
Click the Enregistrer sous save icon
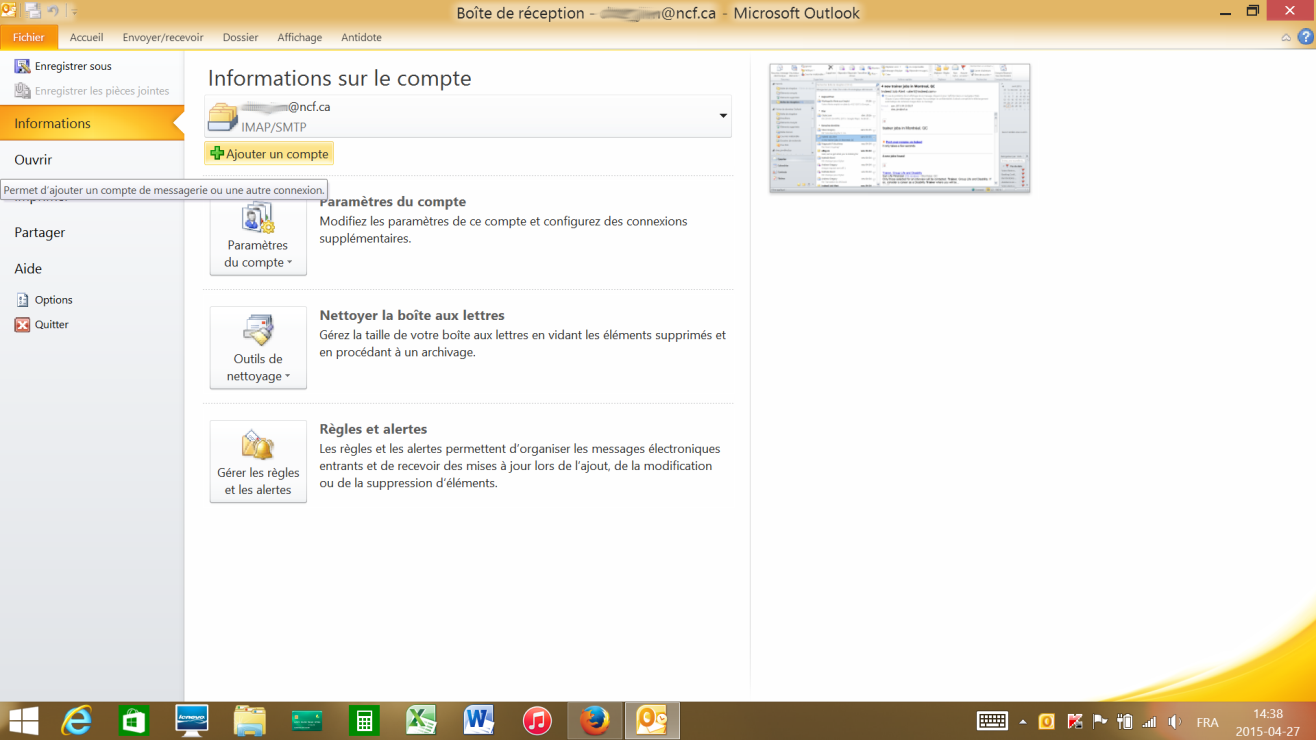coord(22,66)
